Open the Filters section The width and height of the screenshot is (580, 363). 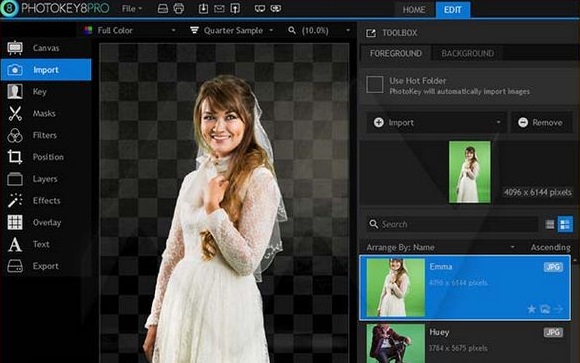click(x=46, y=135)
